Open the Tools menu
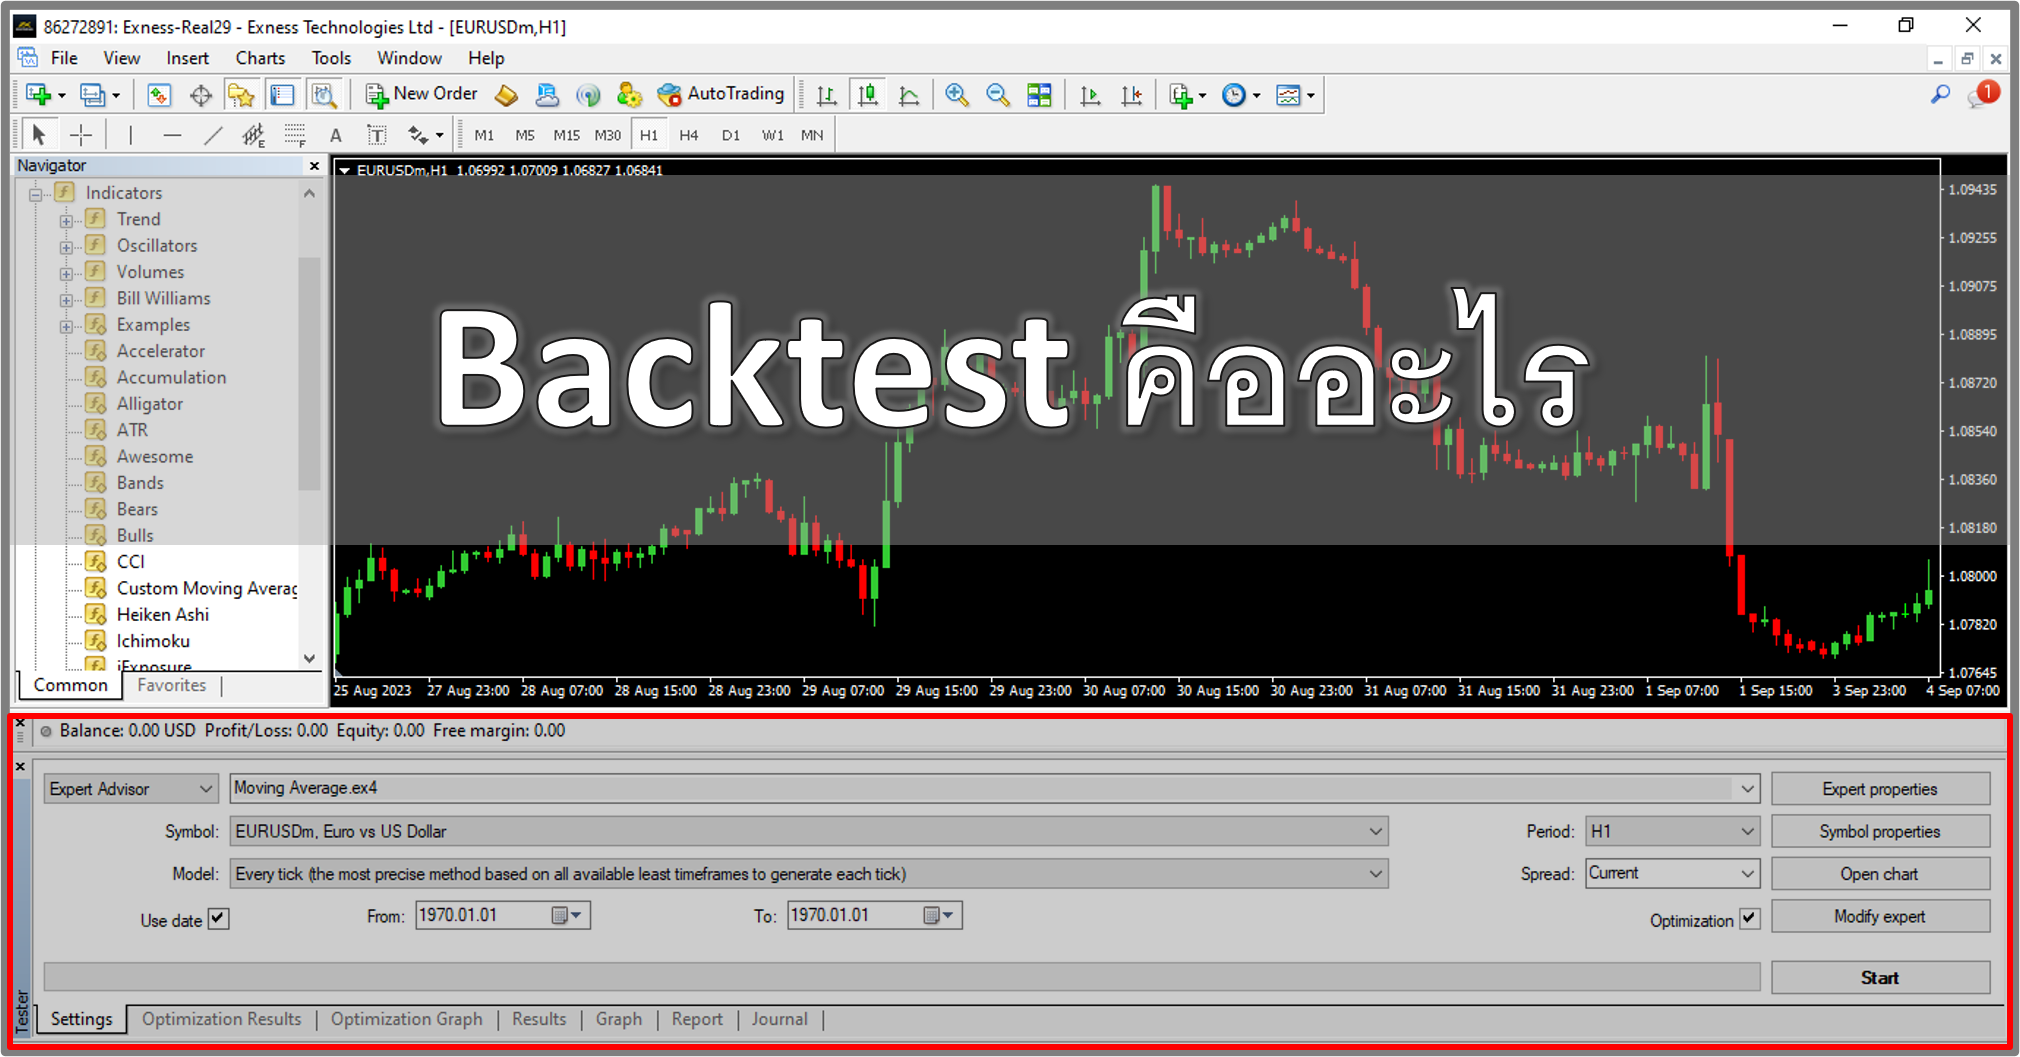 point(331,58)
